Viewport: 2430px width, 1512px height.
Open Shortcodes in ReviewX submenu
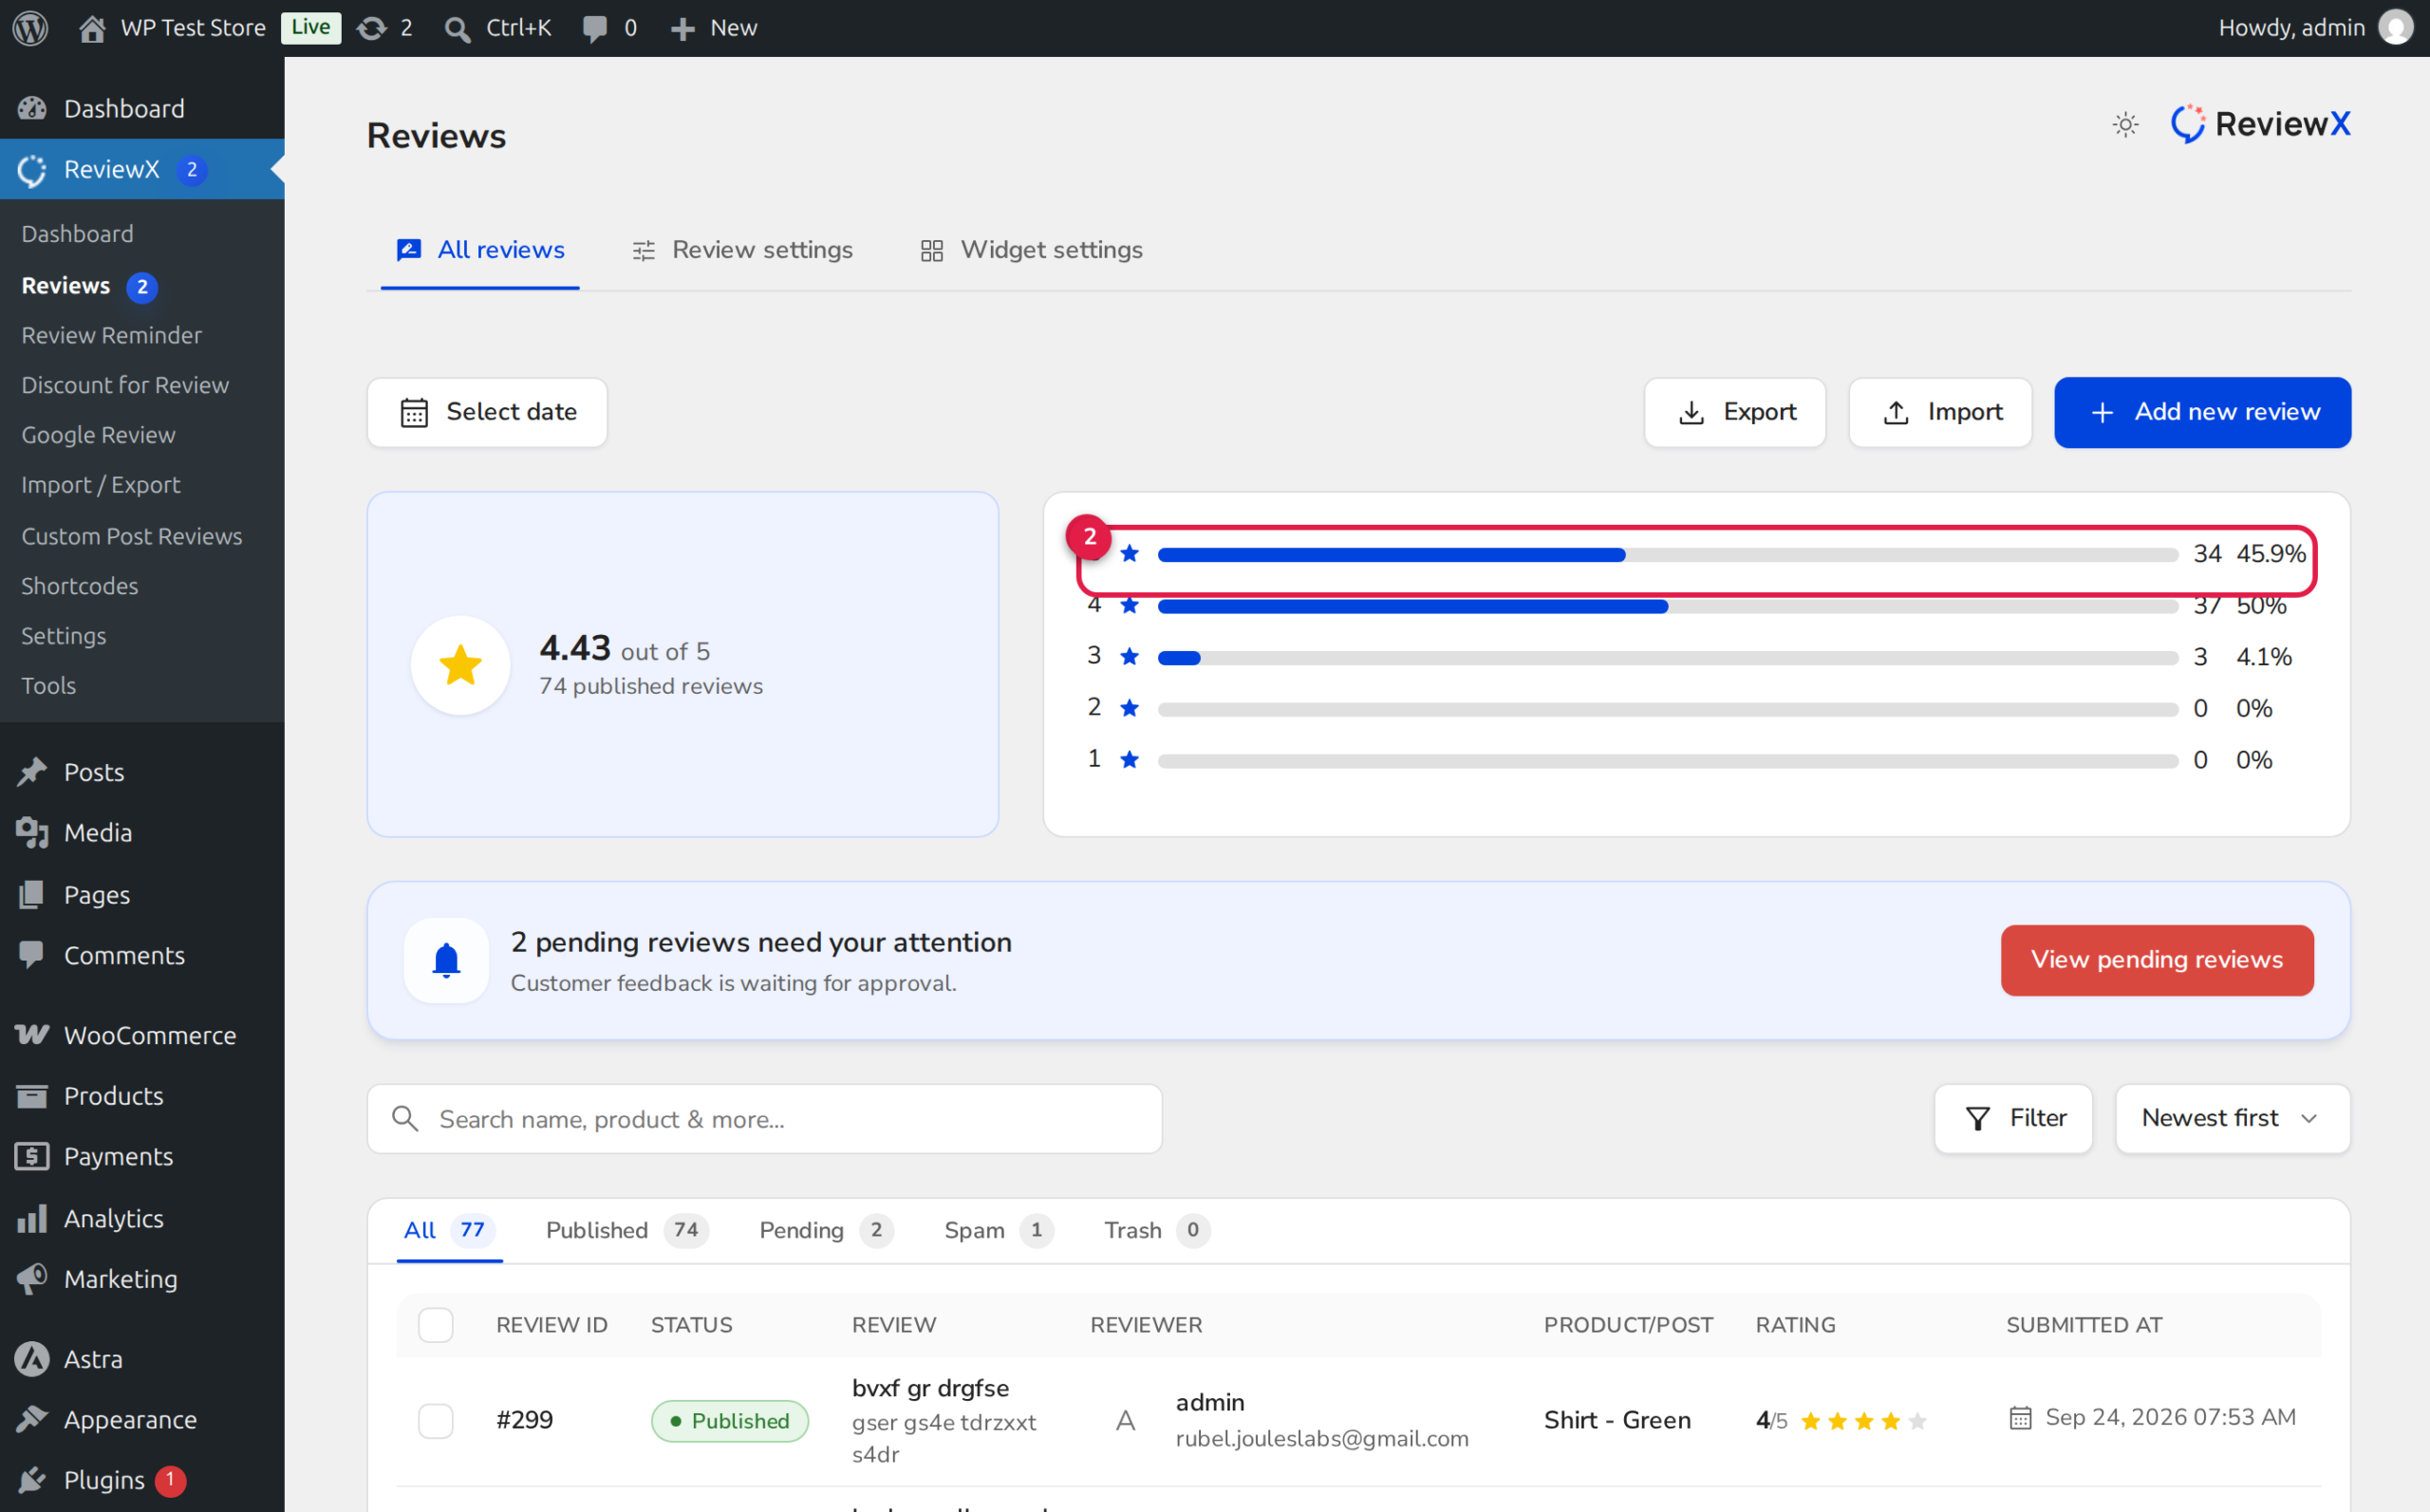point(80,586)
